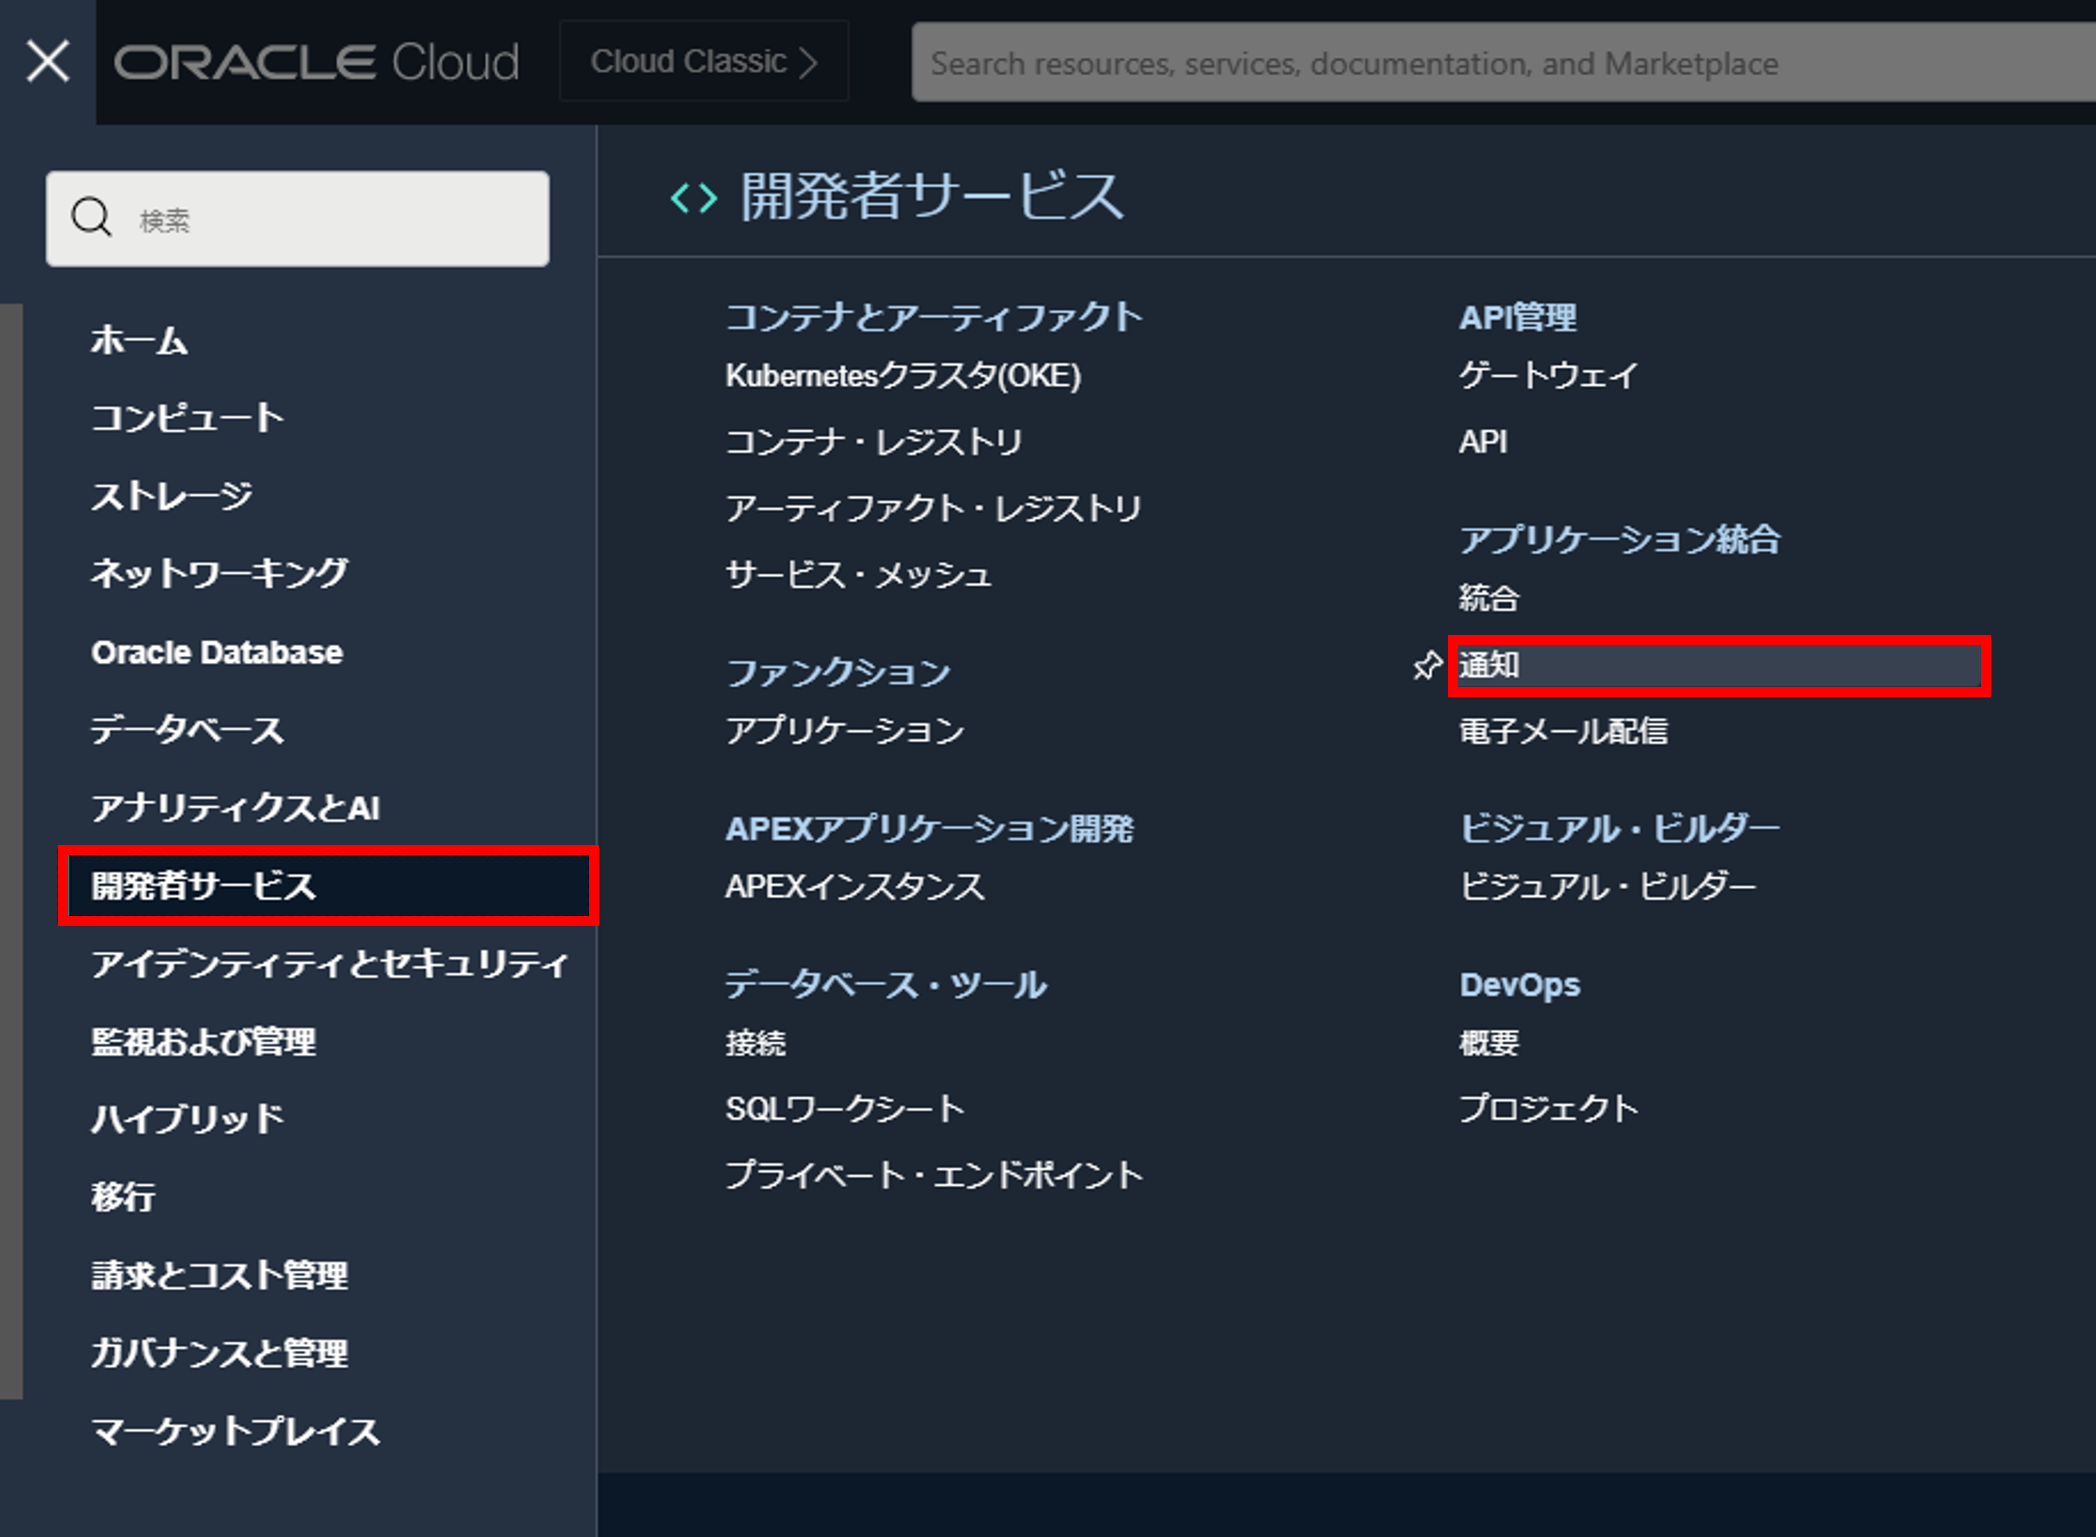
Task: Click the 開発者サービス title code icon
Action: 694,198
